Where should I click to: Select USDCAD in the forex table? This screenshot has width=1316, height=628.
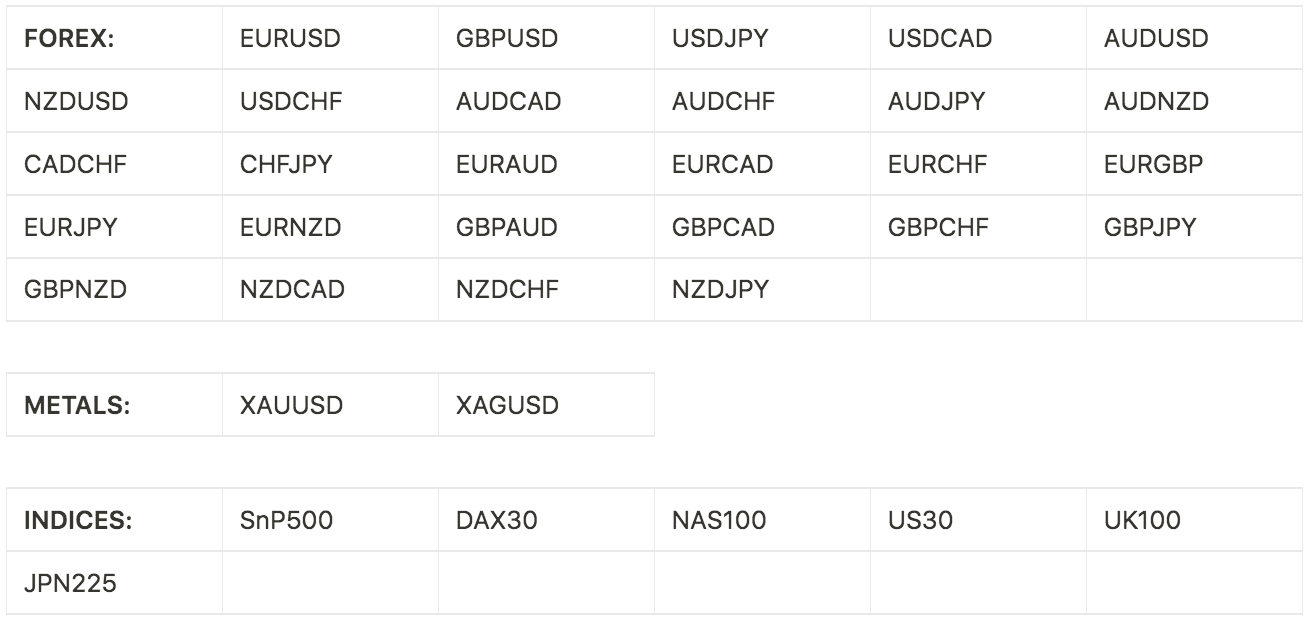coord(978,38)
